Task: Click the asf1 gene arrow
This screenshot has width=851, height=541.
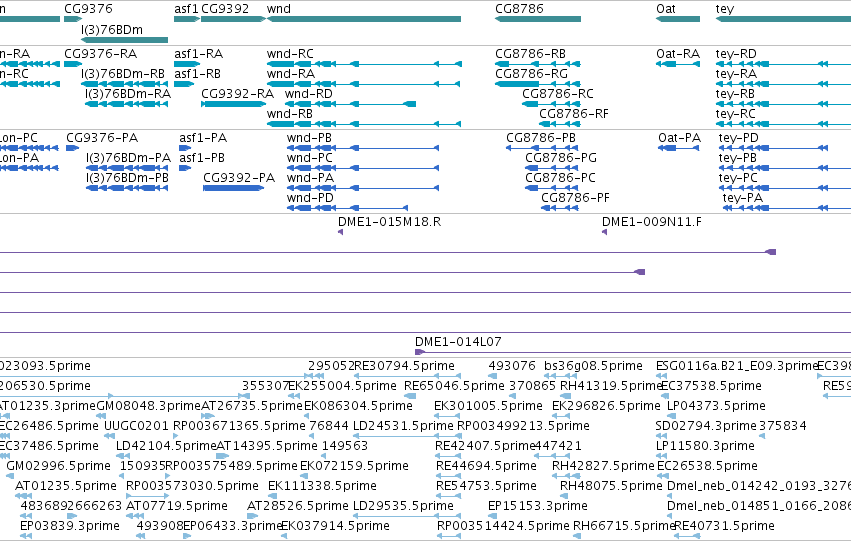Action: click(x=187, y=19)
